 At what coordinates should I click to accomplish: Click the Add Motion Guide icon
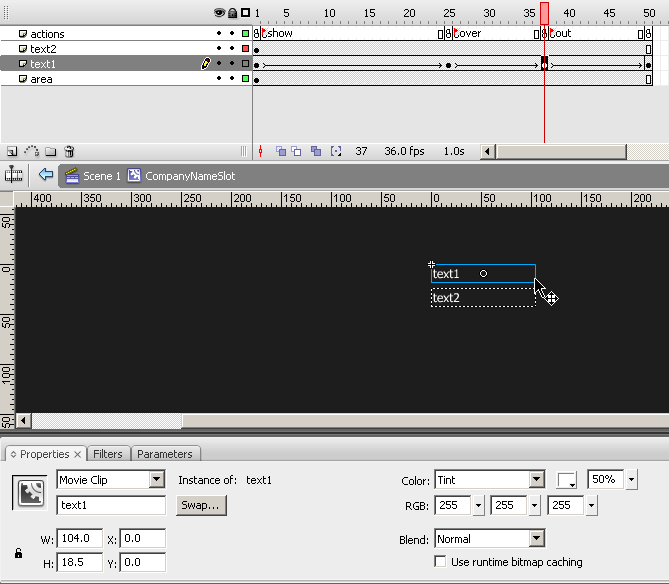pyautogui.click(x=31, y=152)
